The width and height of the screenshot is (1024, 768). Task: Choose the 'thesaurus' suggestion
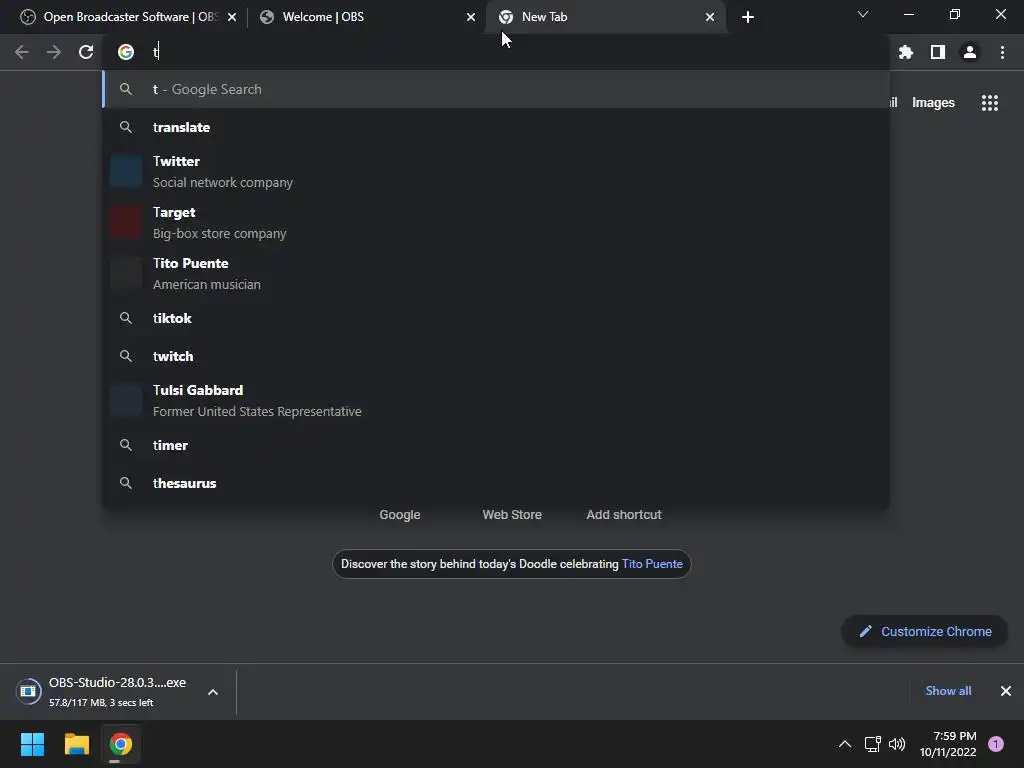[x=496, y=483]
